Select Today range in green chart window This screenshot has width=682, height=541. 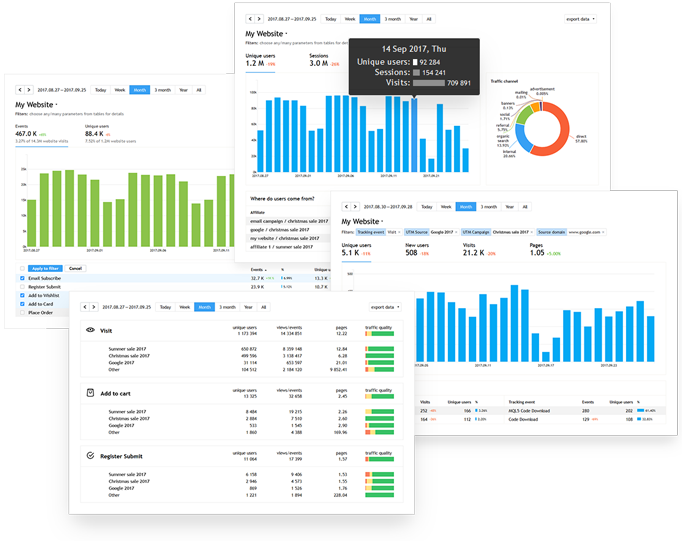(x=100, y=90)
